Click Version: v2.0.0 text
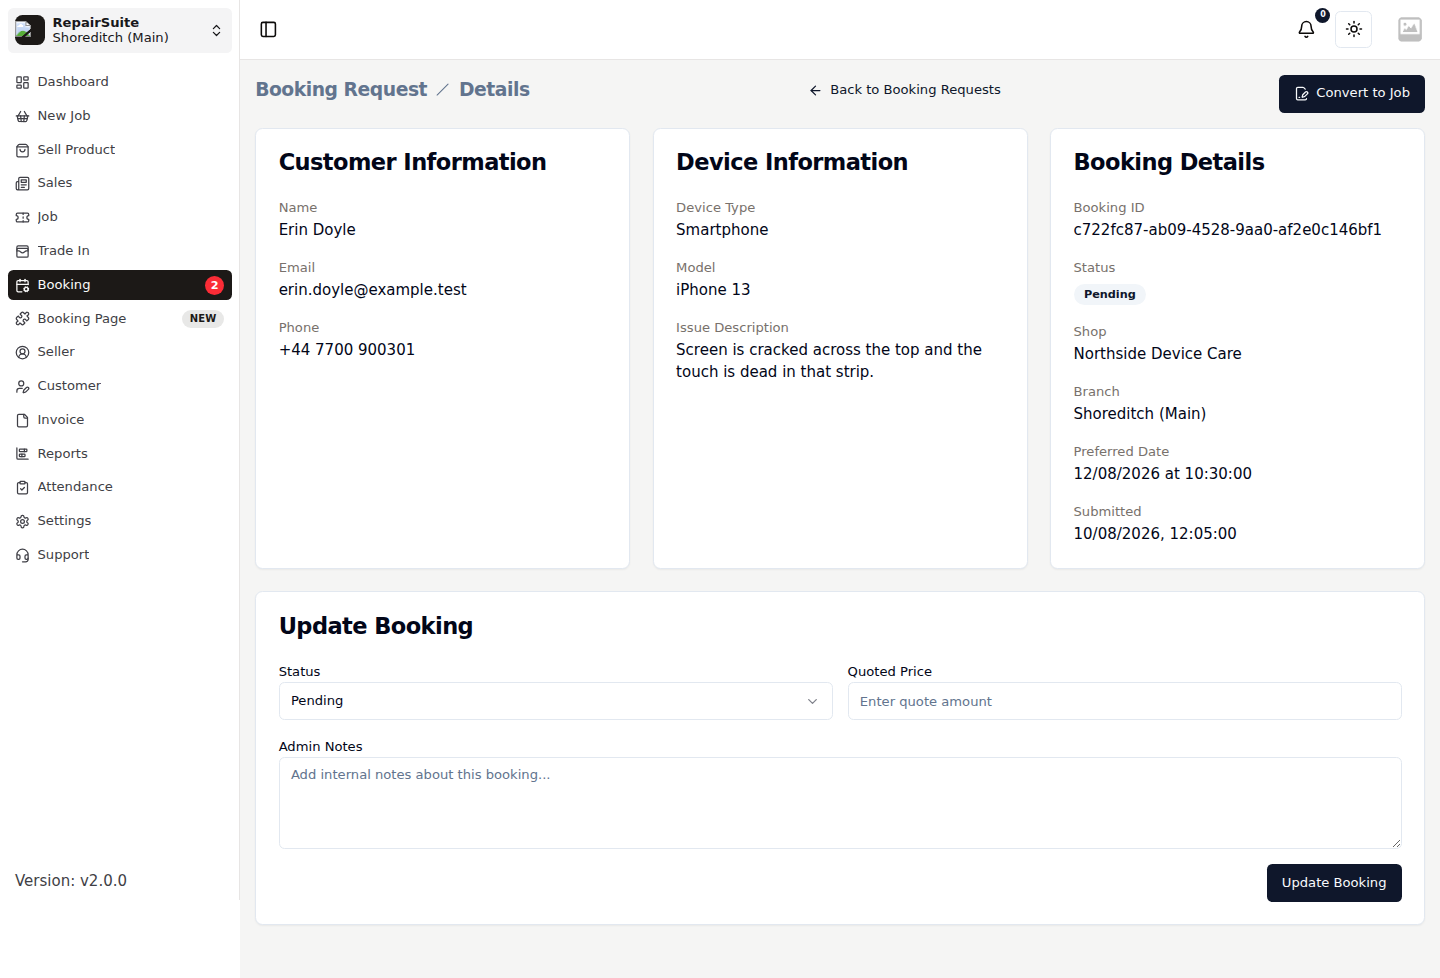Image resolution: width=1440 pixels, height=978 pixels. 71,881
